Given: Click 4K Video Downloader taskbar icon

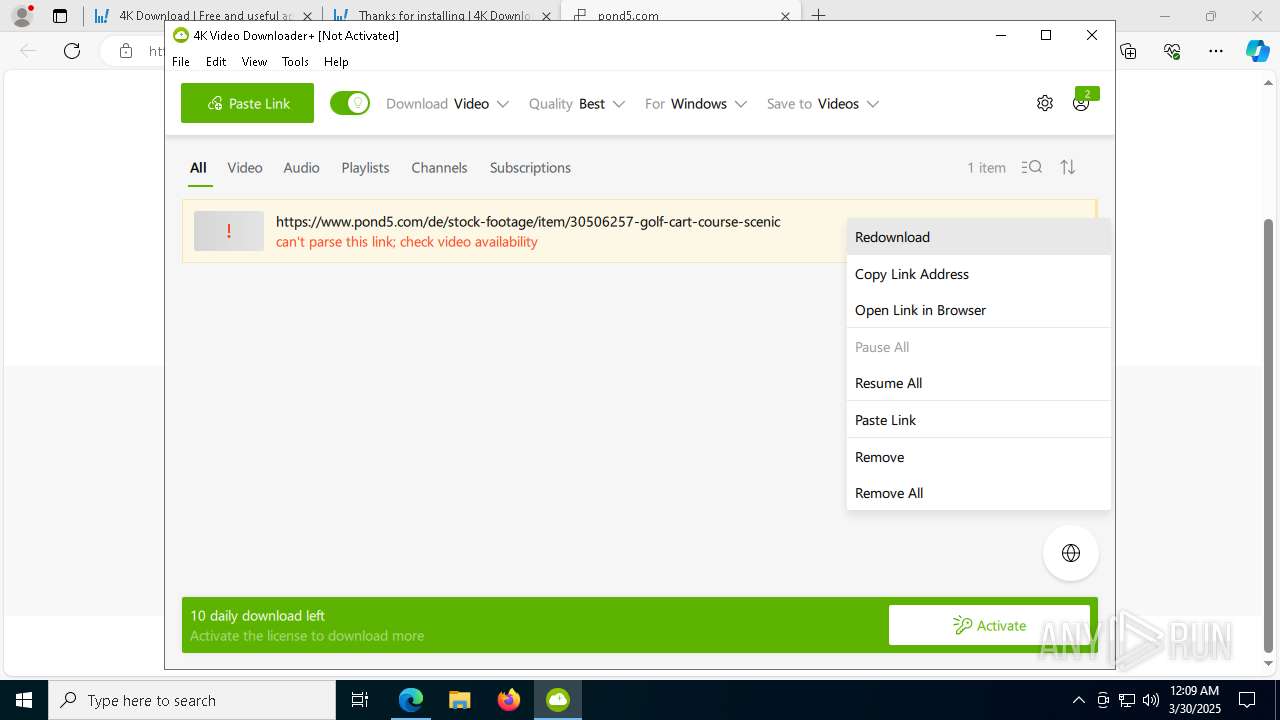Looking at the screenshot, I should [x=557, y=700].
